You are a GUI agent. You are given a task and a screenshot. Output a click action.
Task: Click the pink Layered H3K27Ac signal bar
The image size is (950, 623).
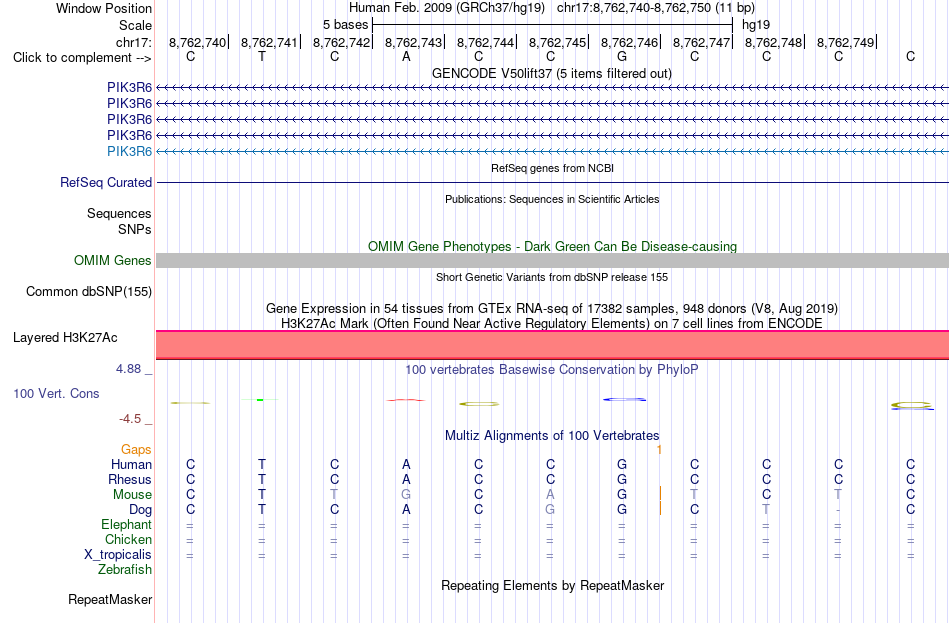(552, 345)
